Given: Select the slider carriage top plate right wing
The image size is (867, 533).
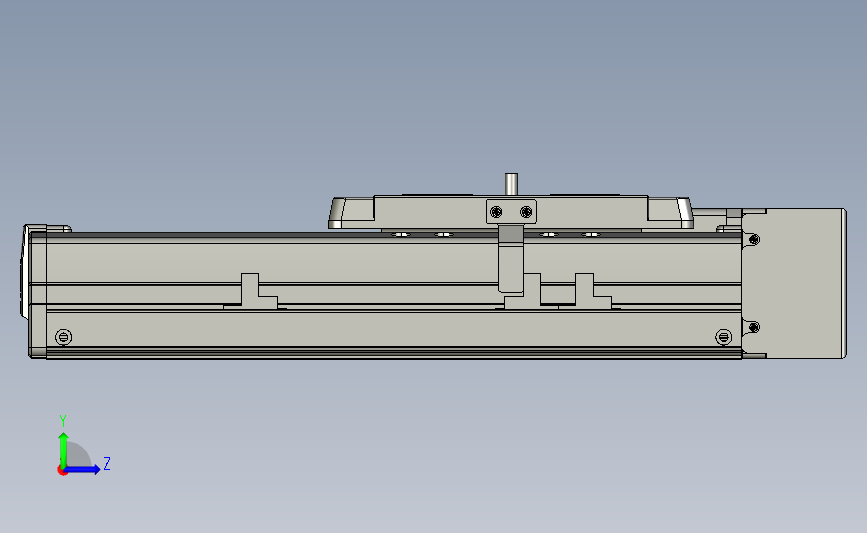Looking at the screenshot, I should point(670,212).
